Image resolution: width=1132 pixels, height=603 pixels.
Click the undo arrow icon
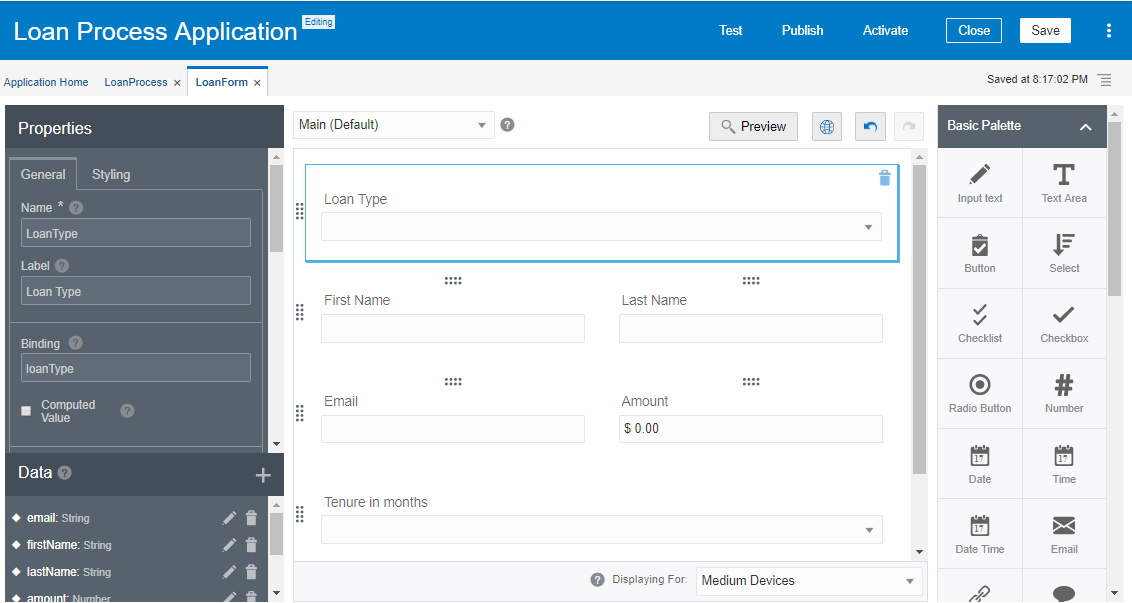tap(870, 126)
